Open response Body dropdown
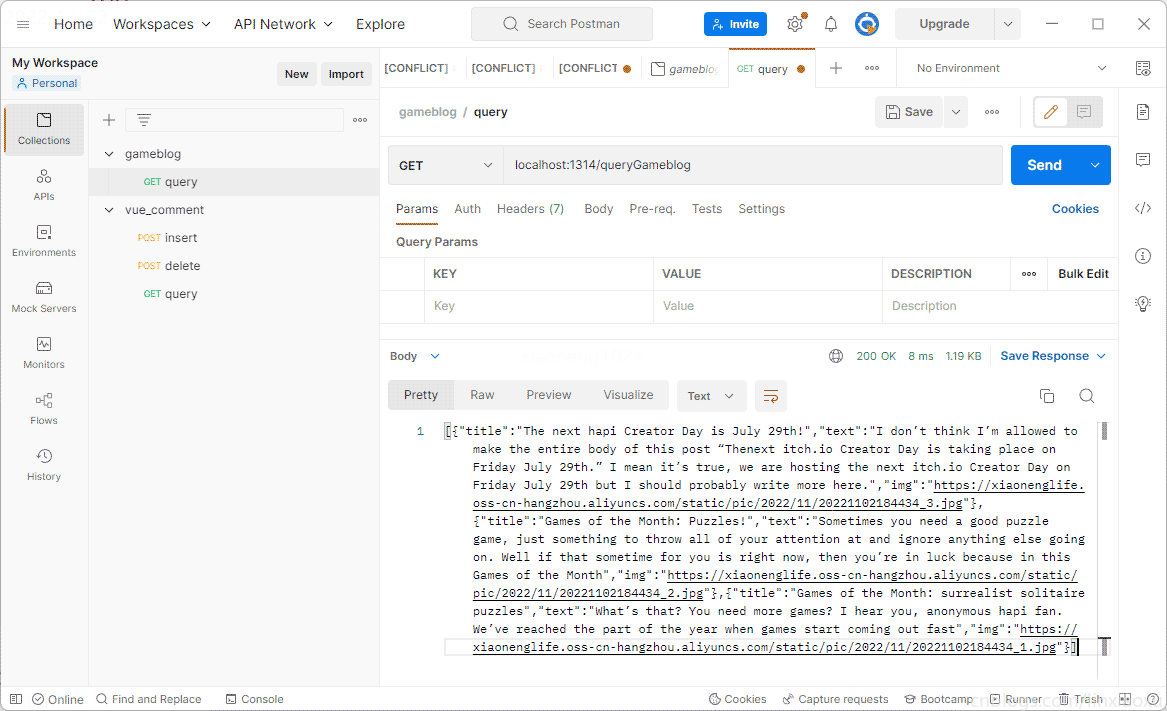 pyautogui.click(x=415, y=356)
